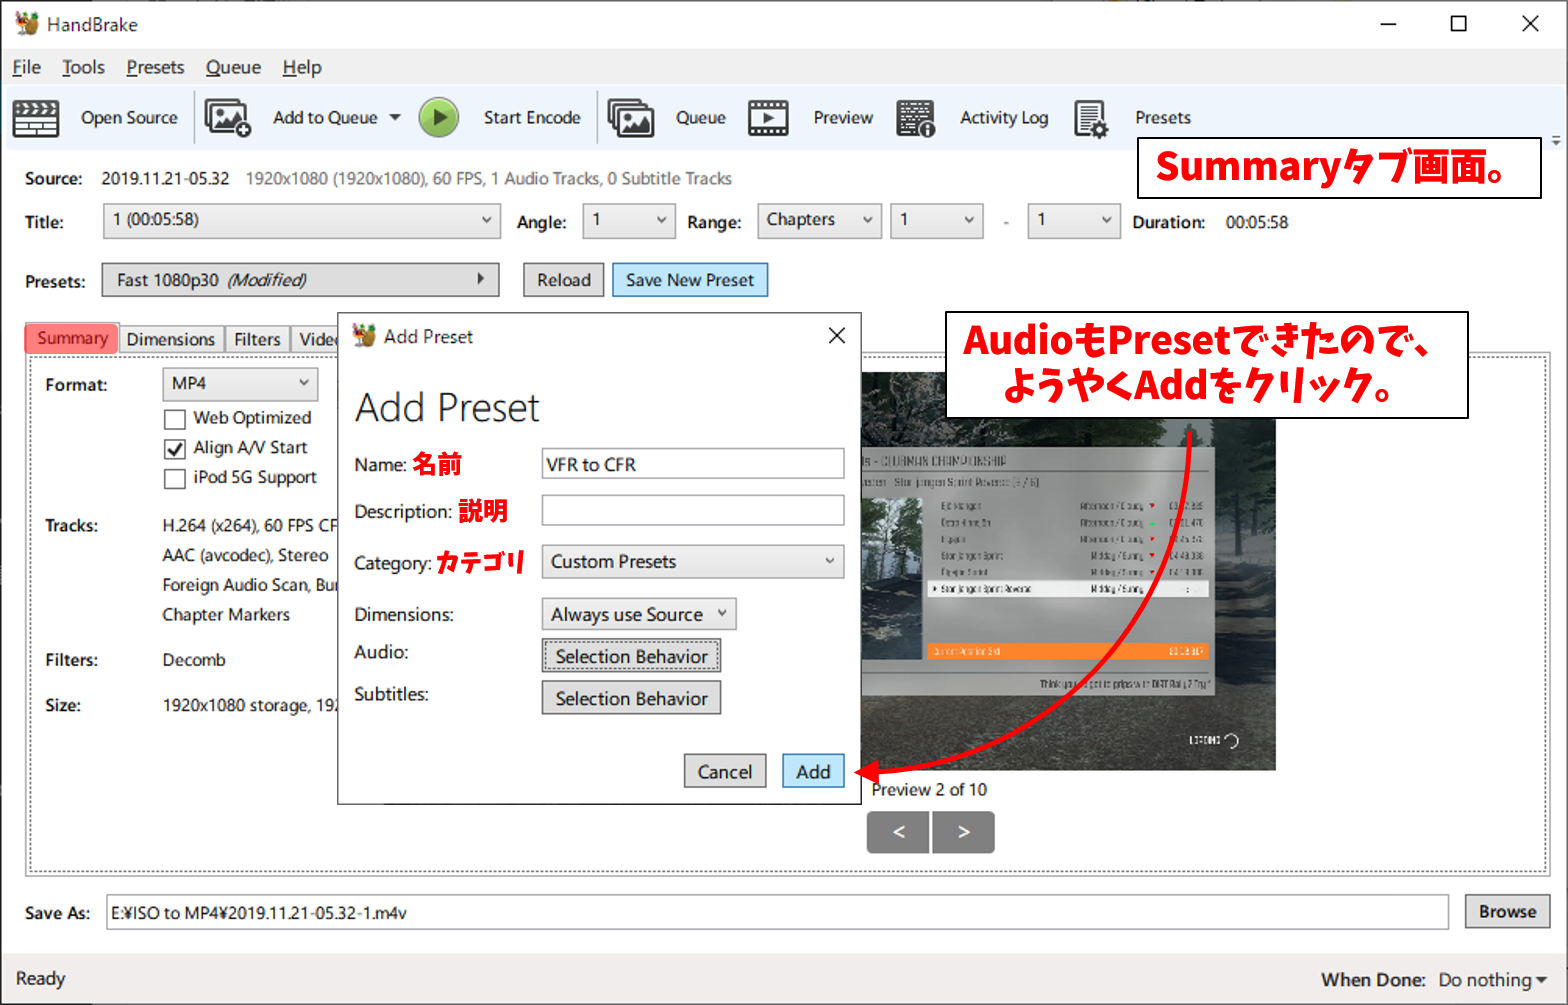Click the Preview film-strip icon

click(768, 118)
